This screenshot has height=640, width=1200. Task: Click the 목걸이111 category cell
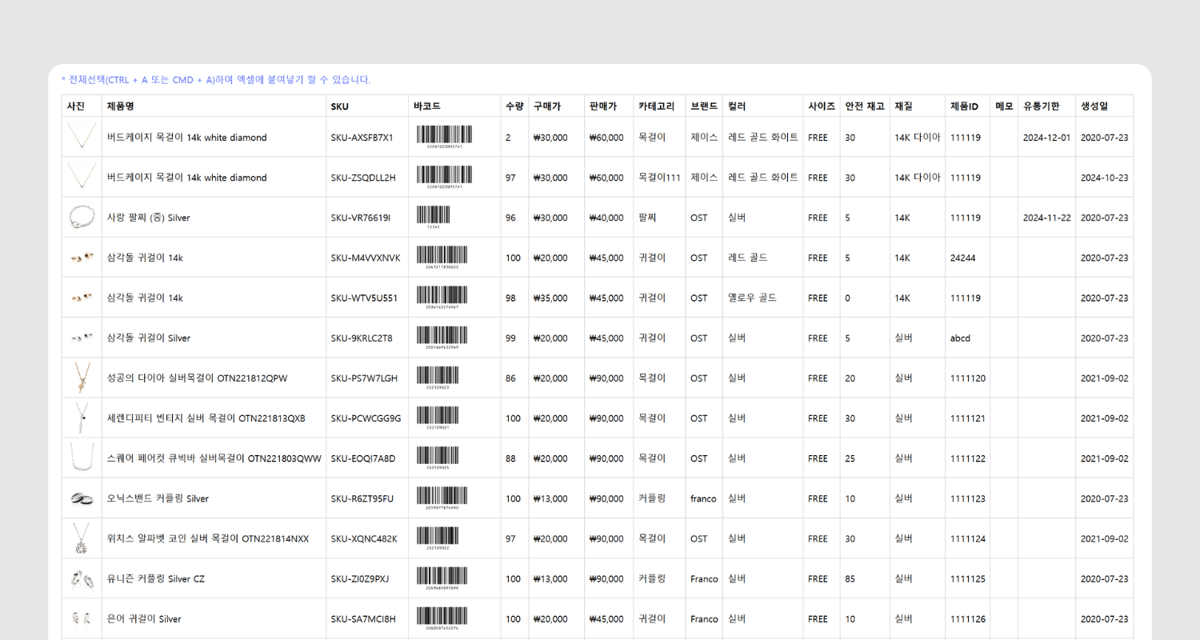(x=659, y=178)
